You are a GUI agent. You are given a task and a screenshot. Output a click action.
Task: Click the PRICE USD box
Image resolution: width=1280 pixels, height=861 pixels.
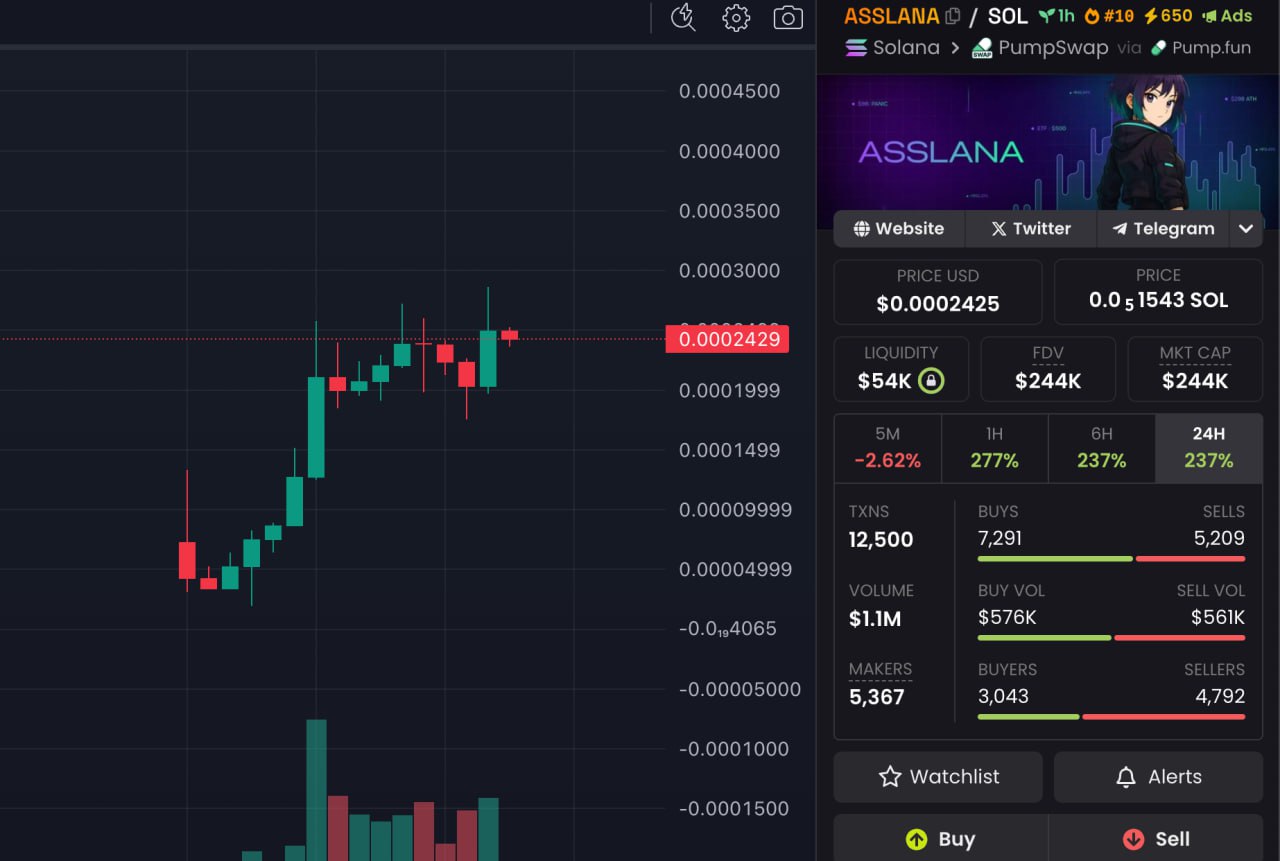[938, 292]
